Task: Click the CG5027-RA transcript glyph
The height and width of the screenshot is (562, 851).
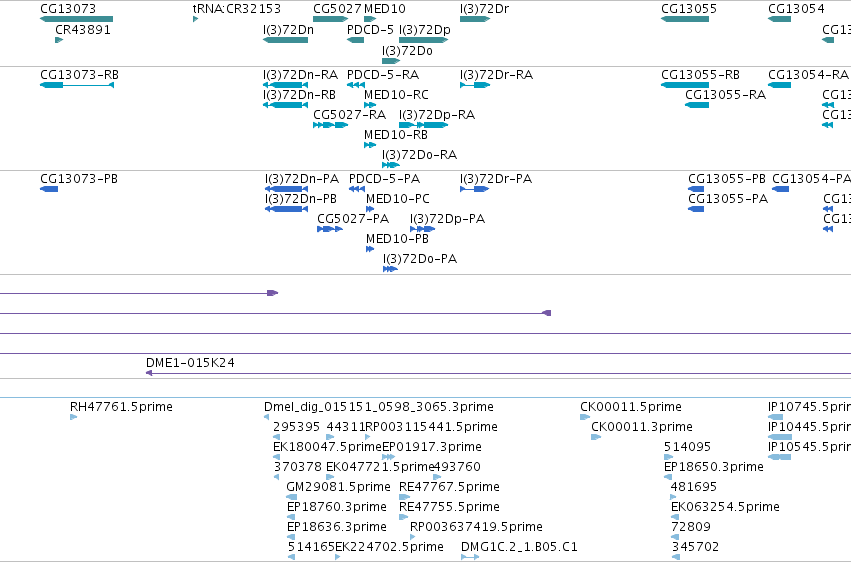Action: [x=331, y=125]
